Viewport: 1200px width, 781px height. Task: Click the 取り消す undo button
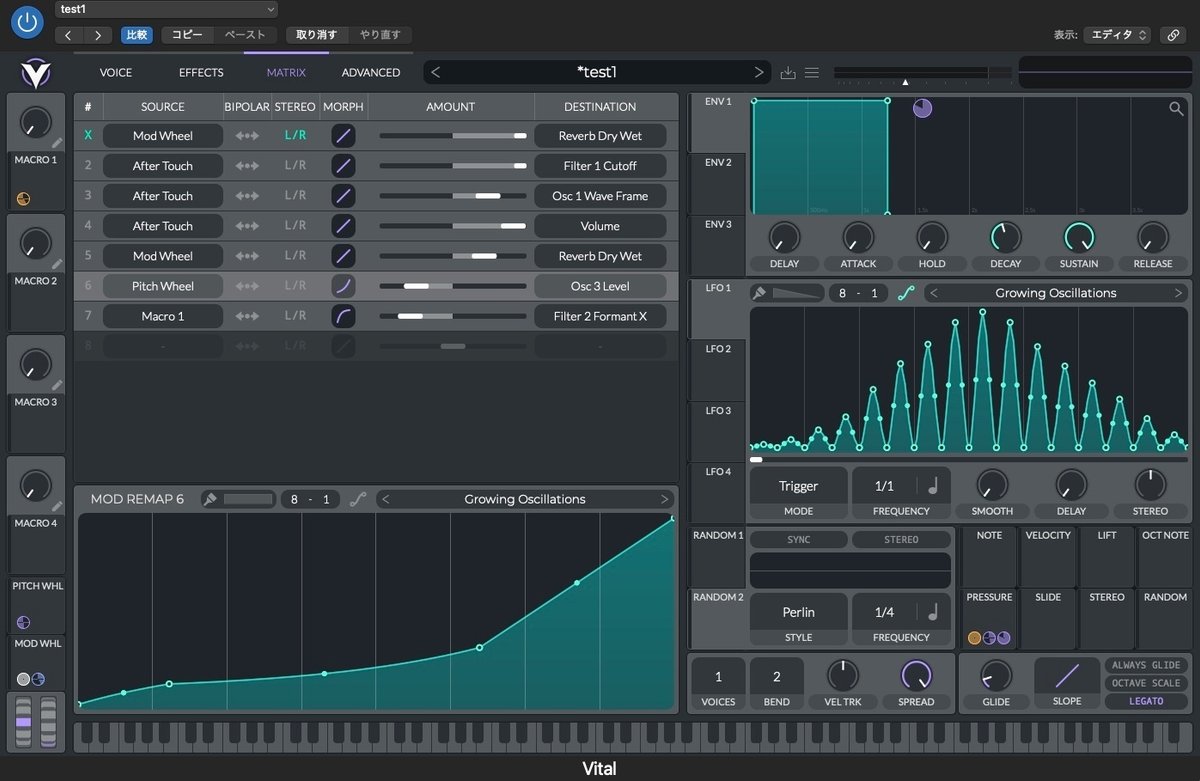[x=317, y=33]
